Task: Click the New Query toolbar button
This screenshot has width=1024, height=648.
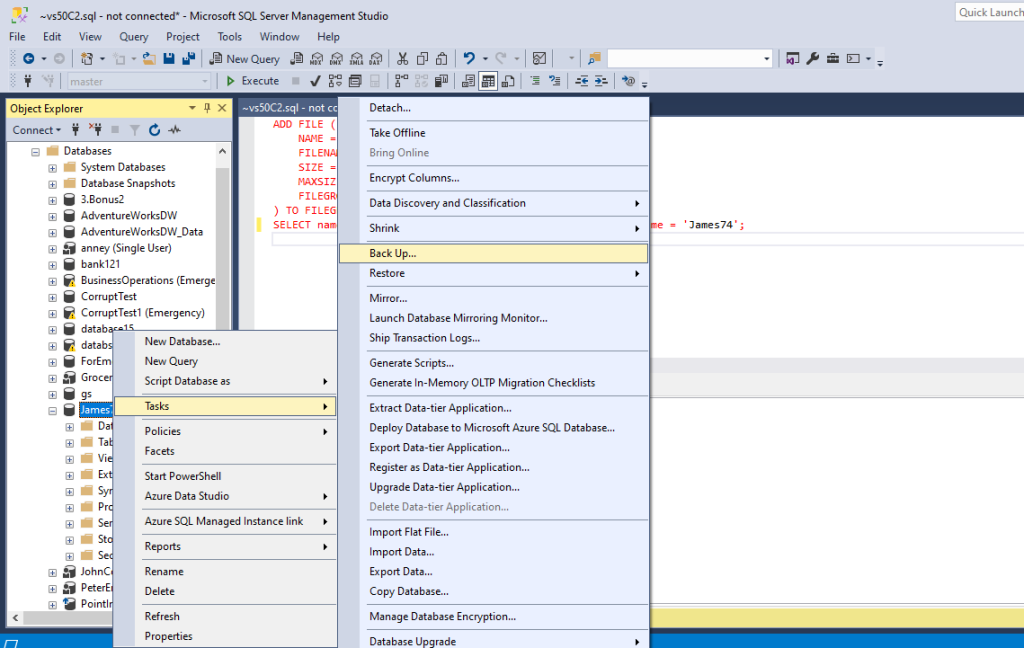Action: [x=244, y=59]
